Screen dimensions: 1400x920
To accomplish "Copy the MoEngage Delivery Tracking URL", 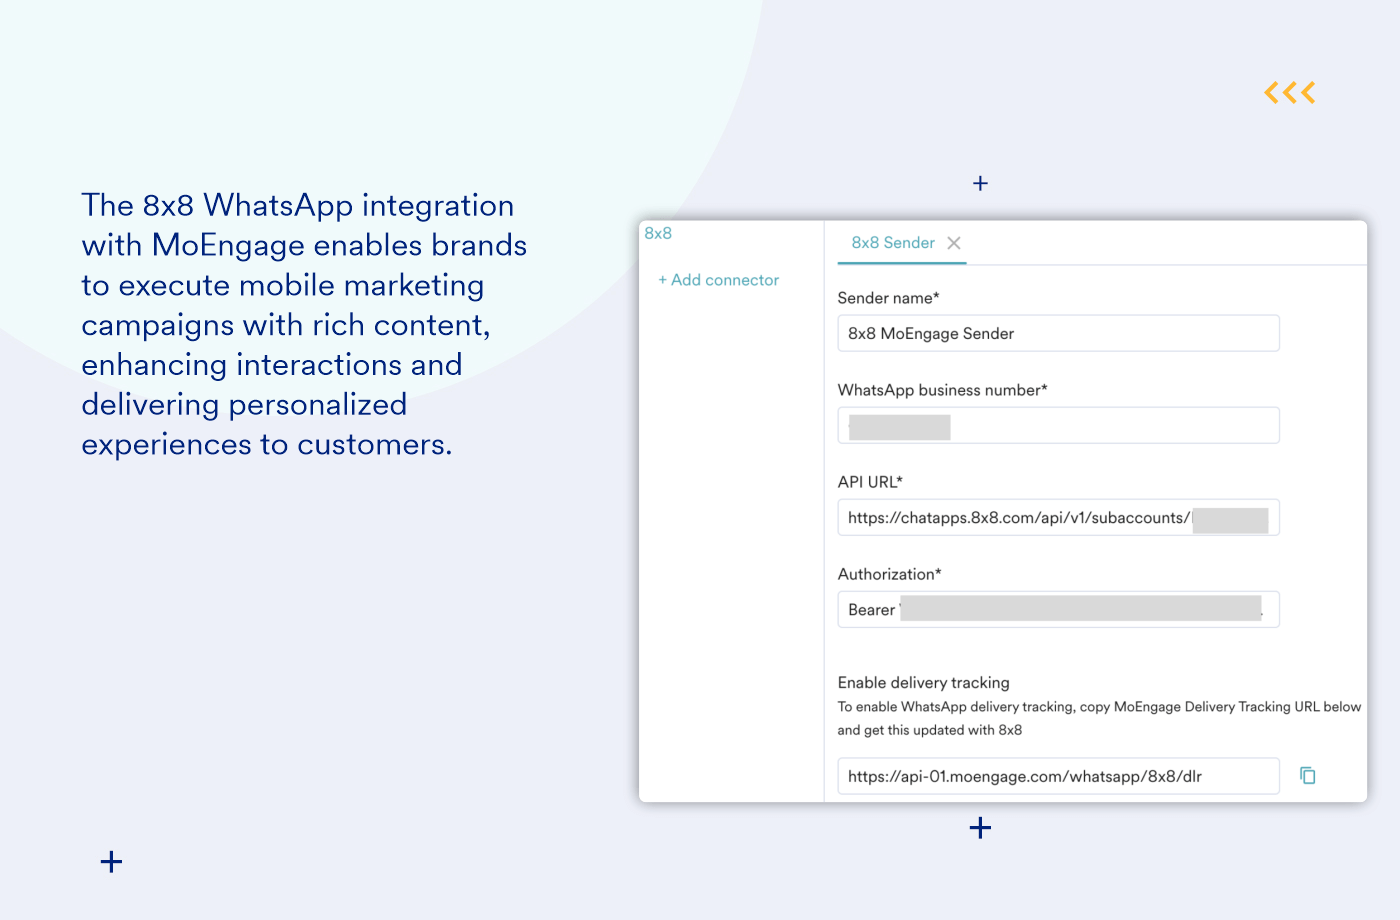I will point(1307,775).
